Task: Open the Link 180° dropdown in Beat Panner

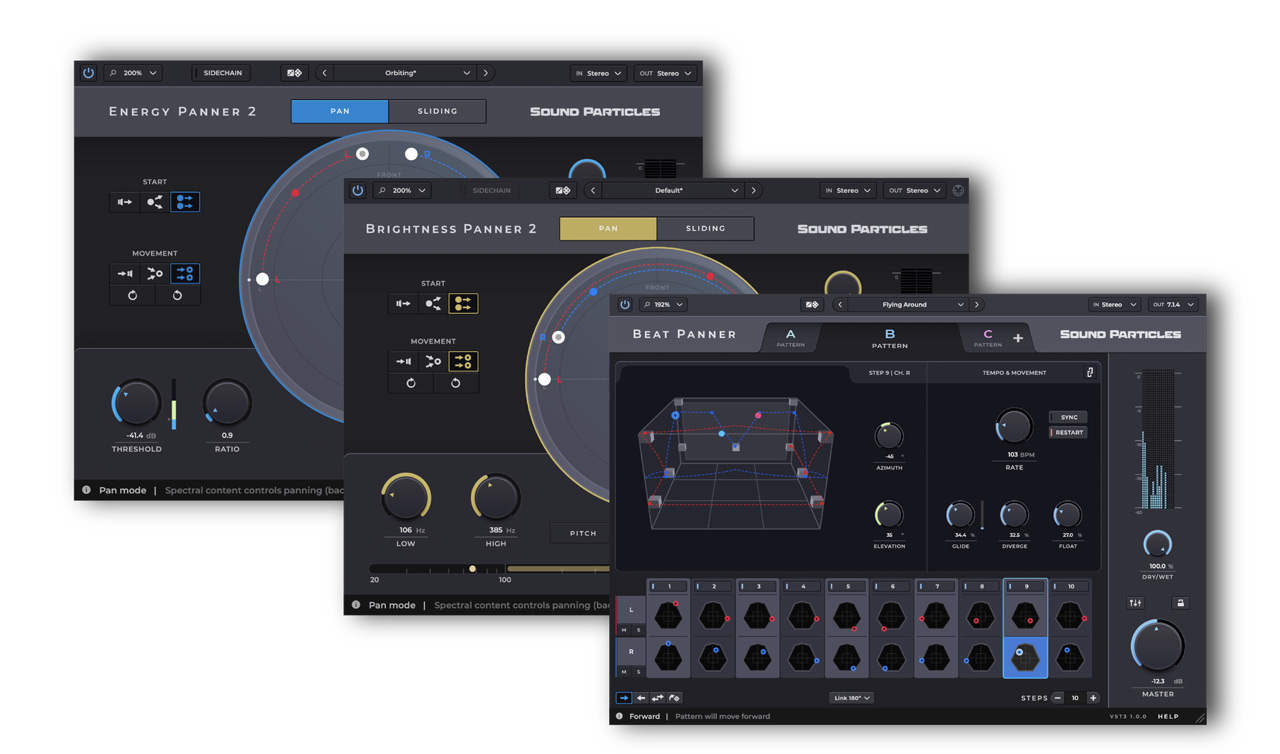Action: pos(851,698)
